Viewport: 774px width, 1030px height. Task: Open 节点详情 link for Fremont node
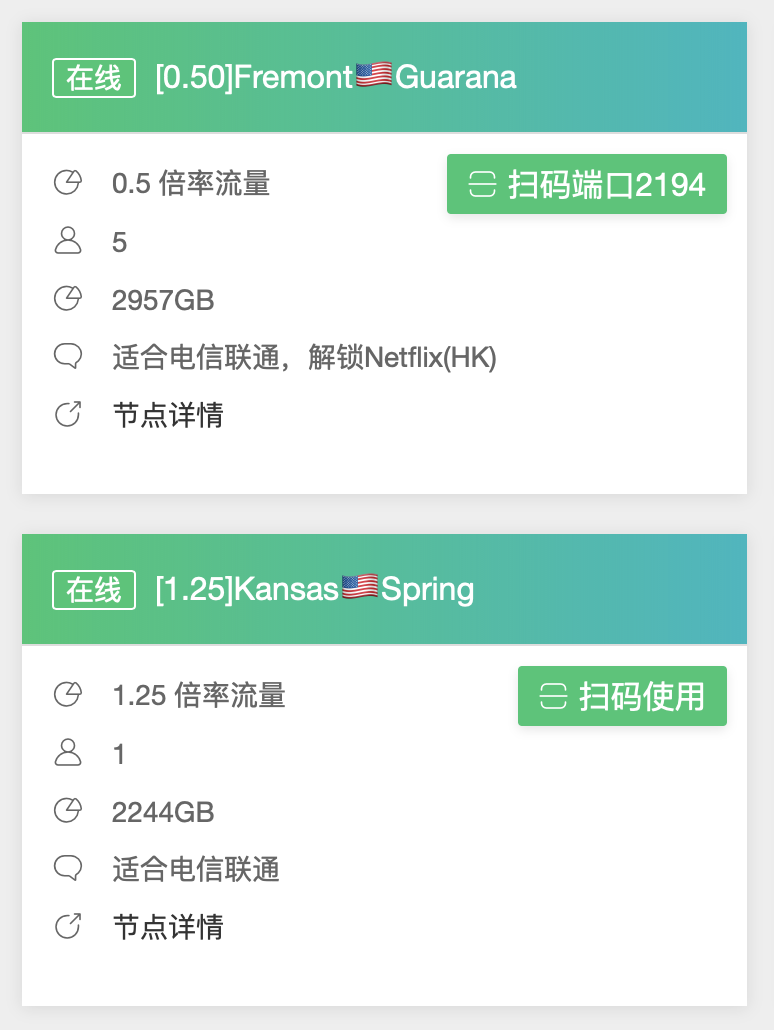pyautogui.click(x=168, y=415)
